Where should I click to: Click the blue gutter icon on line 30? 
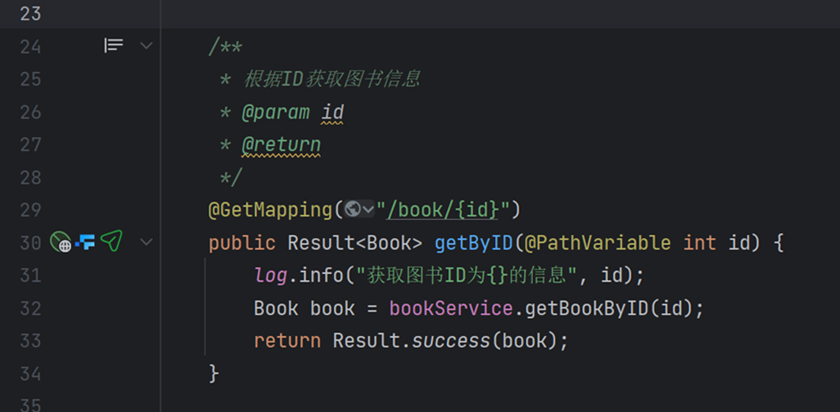(85, 243)
